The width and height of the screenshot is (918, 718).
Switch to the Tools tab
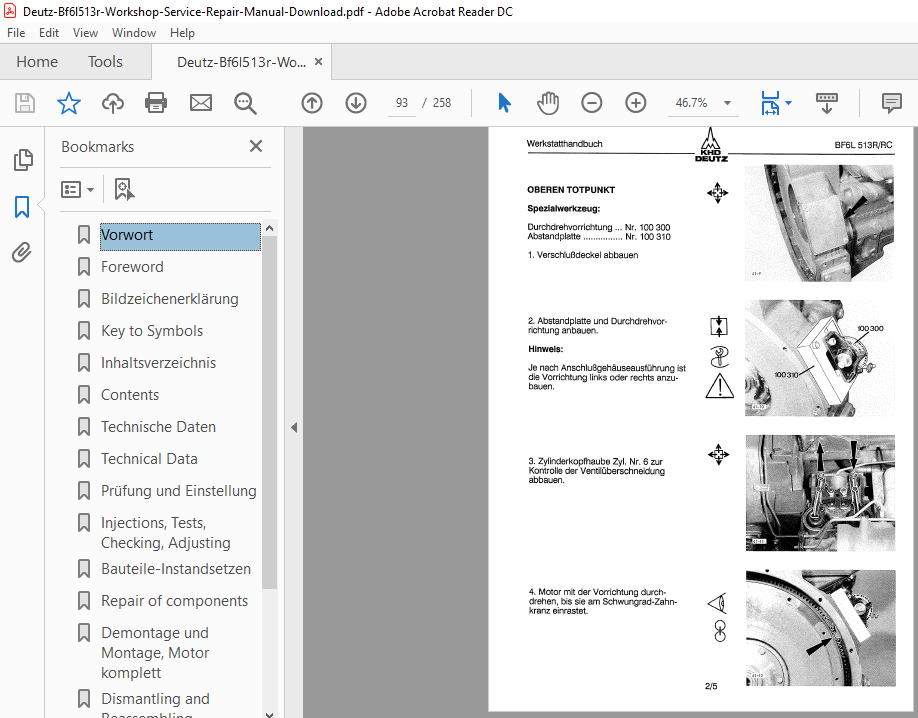(x=105, y=61)
